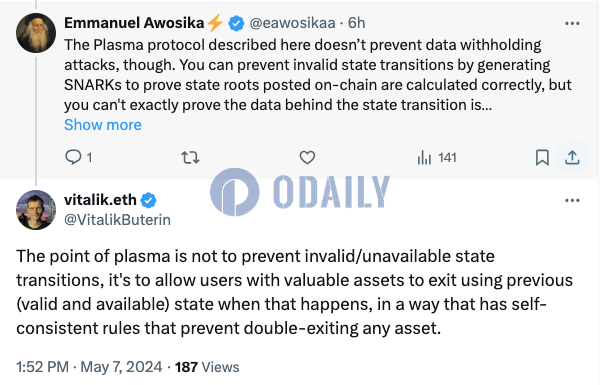The height and width of the screenshot is (385, 600).
Task: Click vitalik.eth's verified checkmark badge
Action: pyautogui.click(x=148, y=200)
